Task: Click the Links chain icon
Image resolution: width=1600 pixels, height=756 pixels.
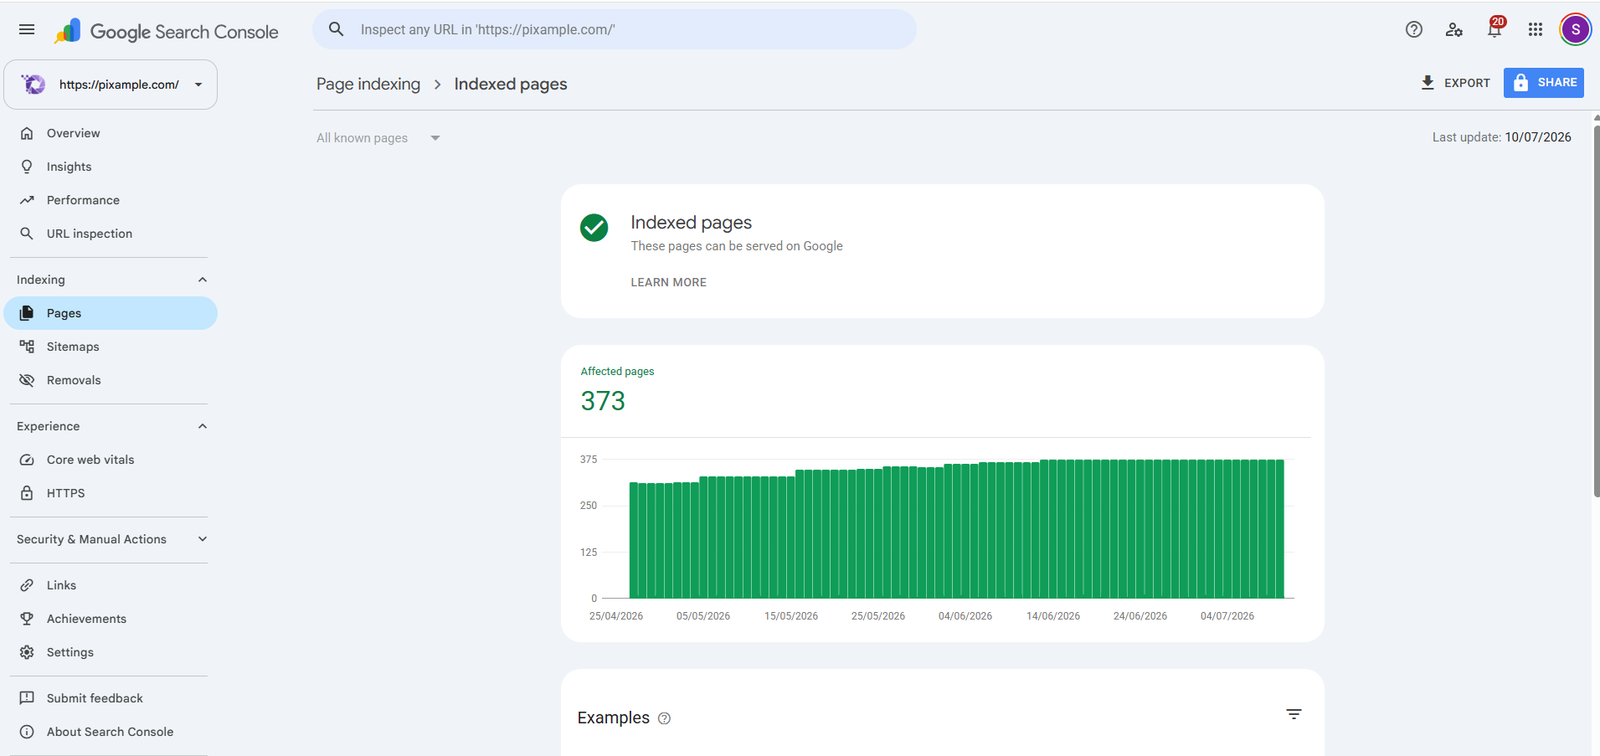Action: (27, 585)
